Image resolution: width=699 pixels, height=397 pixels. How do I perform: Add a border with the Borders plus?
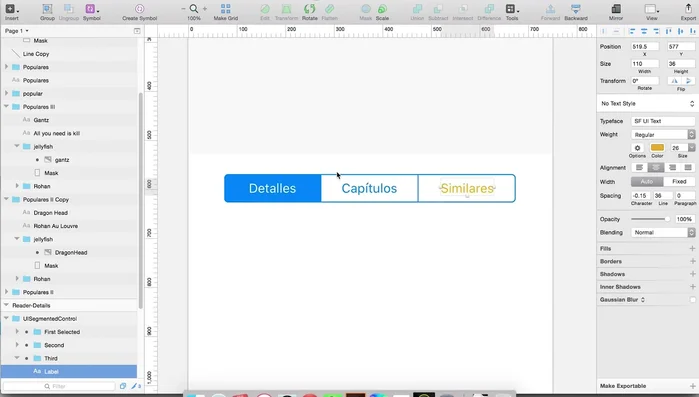[692, 262]
